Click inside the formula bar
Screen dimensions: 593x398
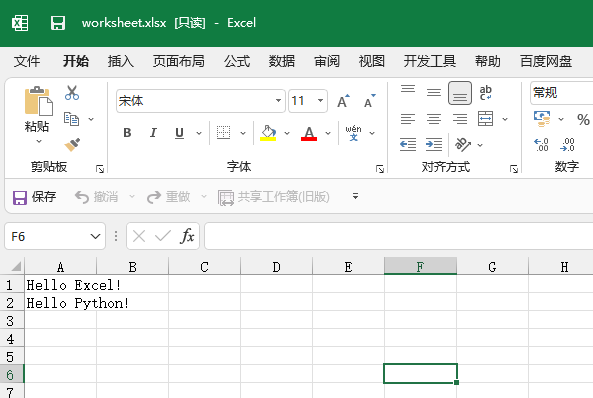pos(399,236)
